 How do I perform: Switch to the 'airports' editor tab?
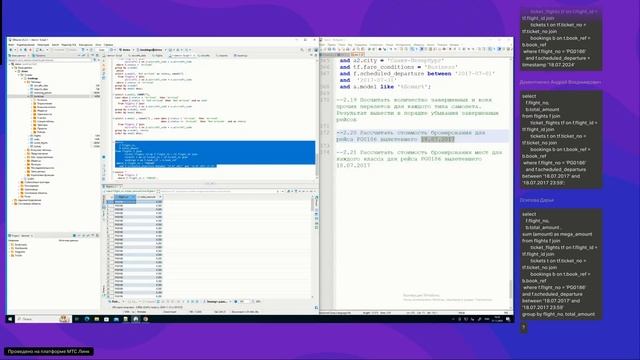click(222, 56)
